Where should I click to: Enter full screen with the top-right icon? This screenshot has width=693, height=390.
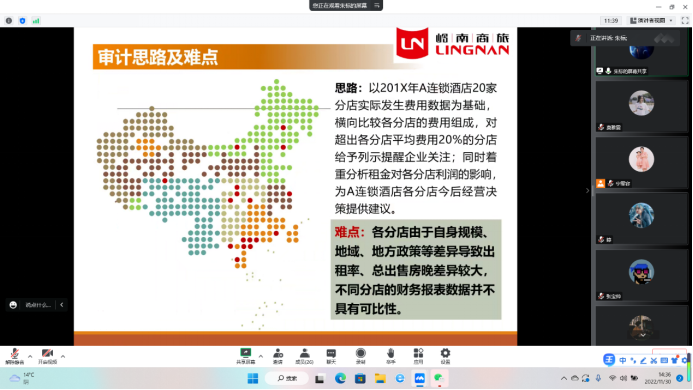(685, 20)
